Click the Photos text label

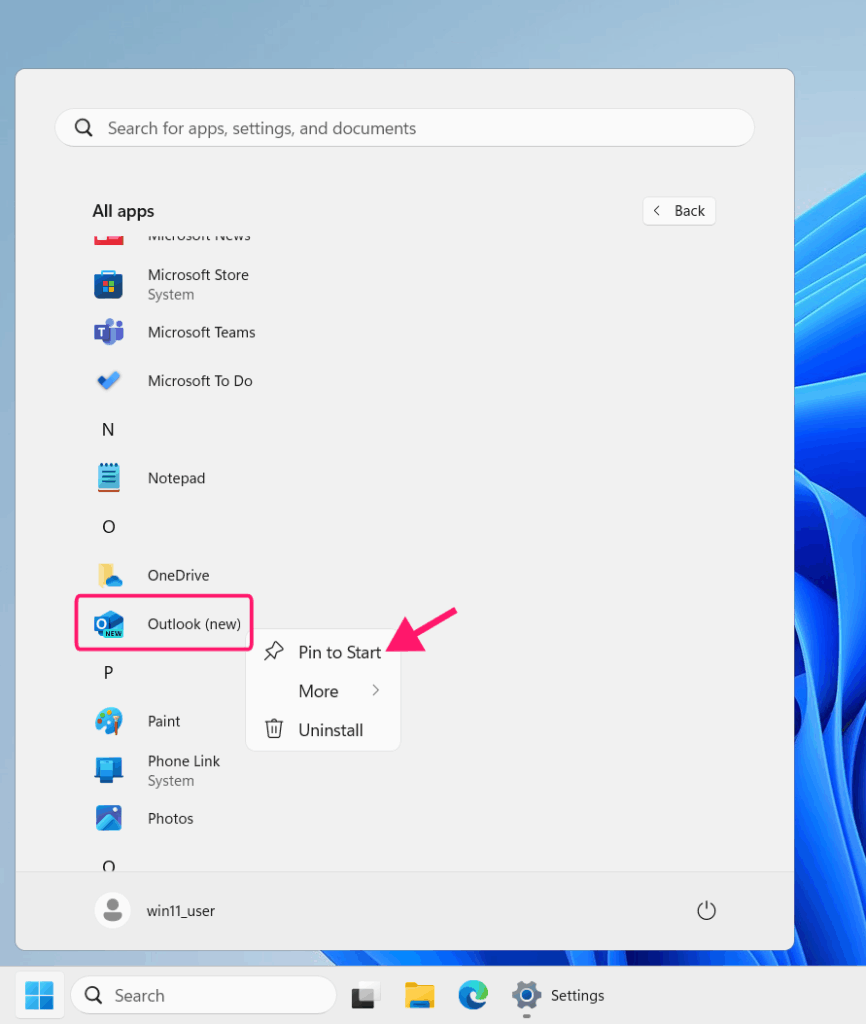click(x=170, y=818)
